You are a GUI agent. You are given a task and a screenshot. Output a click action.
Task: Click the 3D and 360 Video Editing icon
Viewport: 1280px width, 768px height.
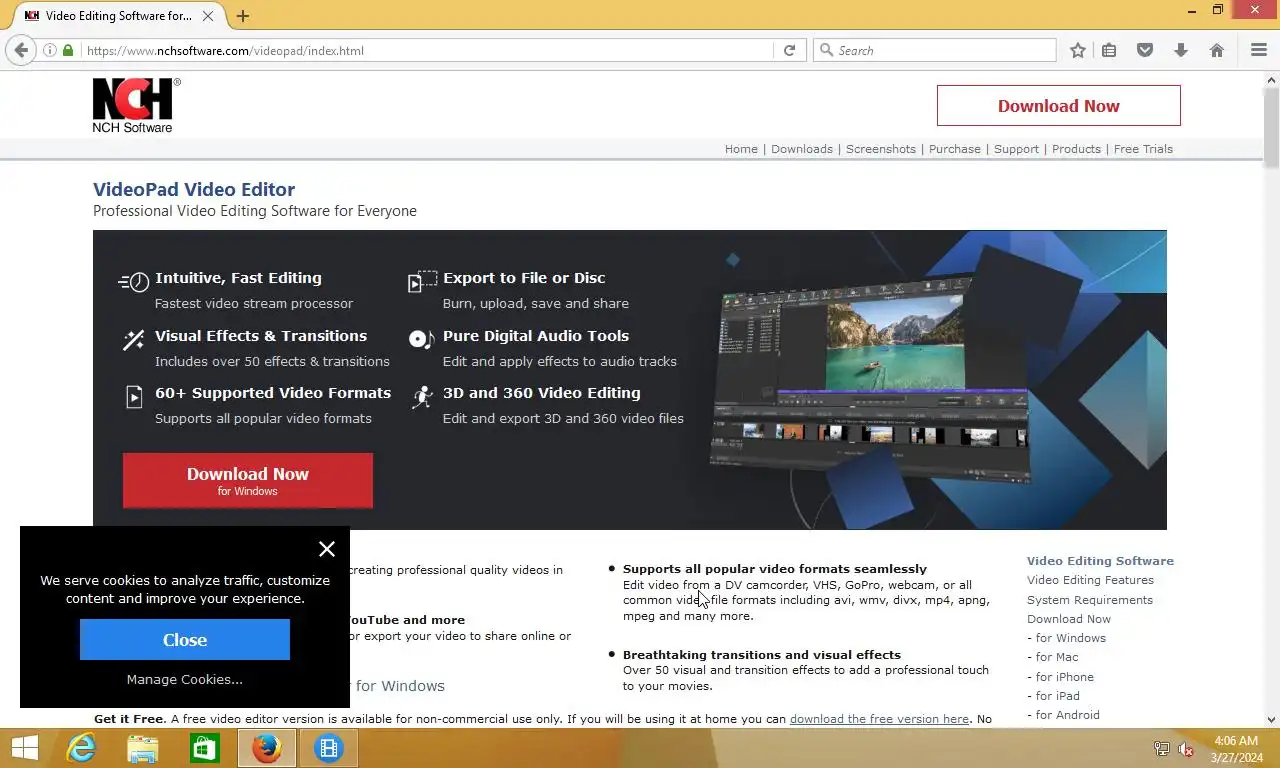coord(423,397)
